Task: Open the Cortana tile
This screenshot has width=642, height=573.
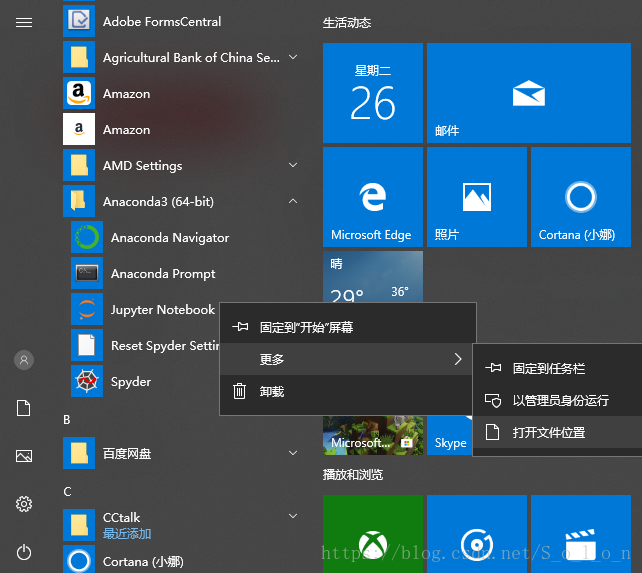Action: point(581,197)
